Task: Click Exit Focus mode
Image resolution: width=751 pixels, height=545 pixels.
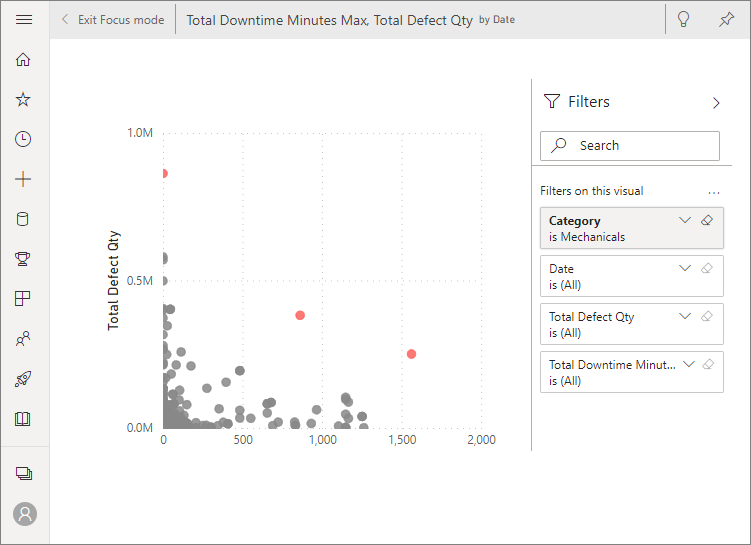Action: point(112,20)
